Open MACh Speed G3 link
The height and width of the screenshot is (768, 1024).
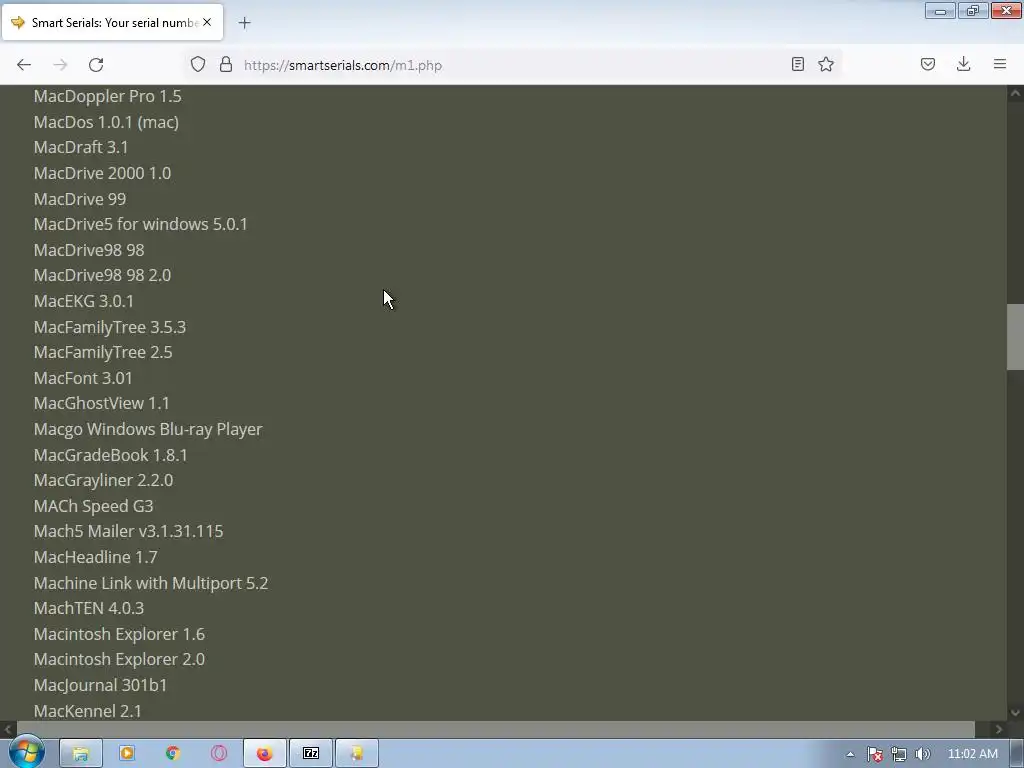tap(93, 506)
